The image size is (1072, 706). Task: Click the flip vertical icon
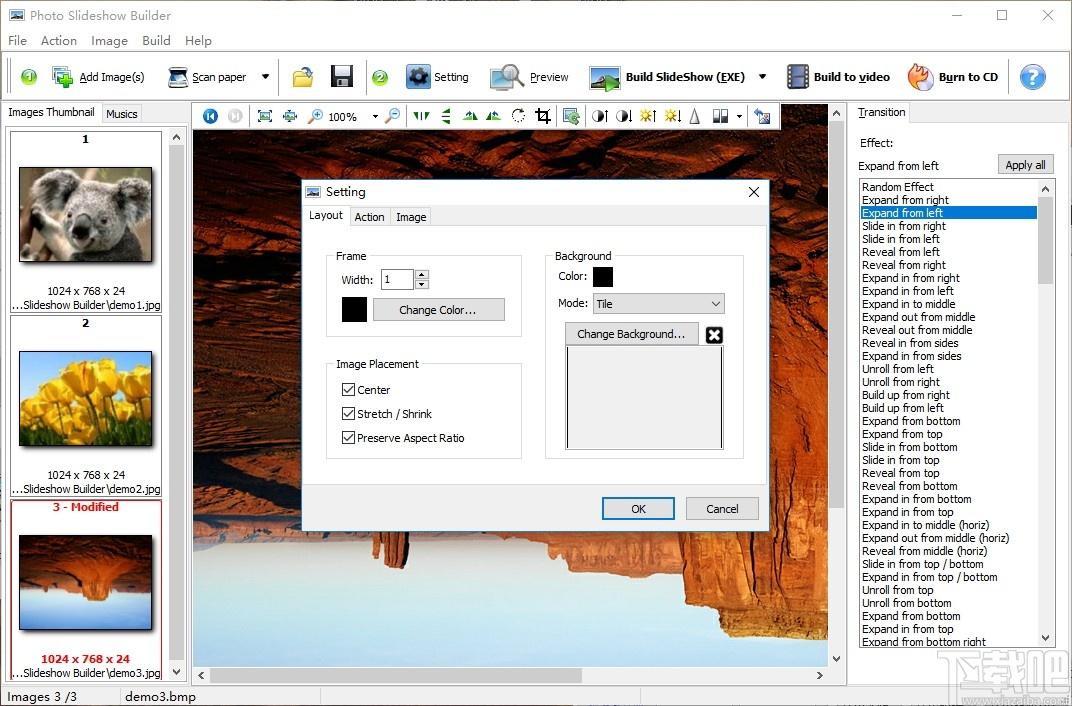446,116
